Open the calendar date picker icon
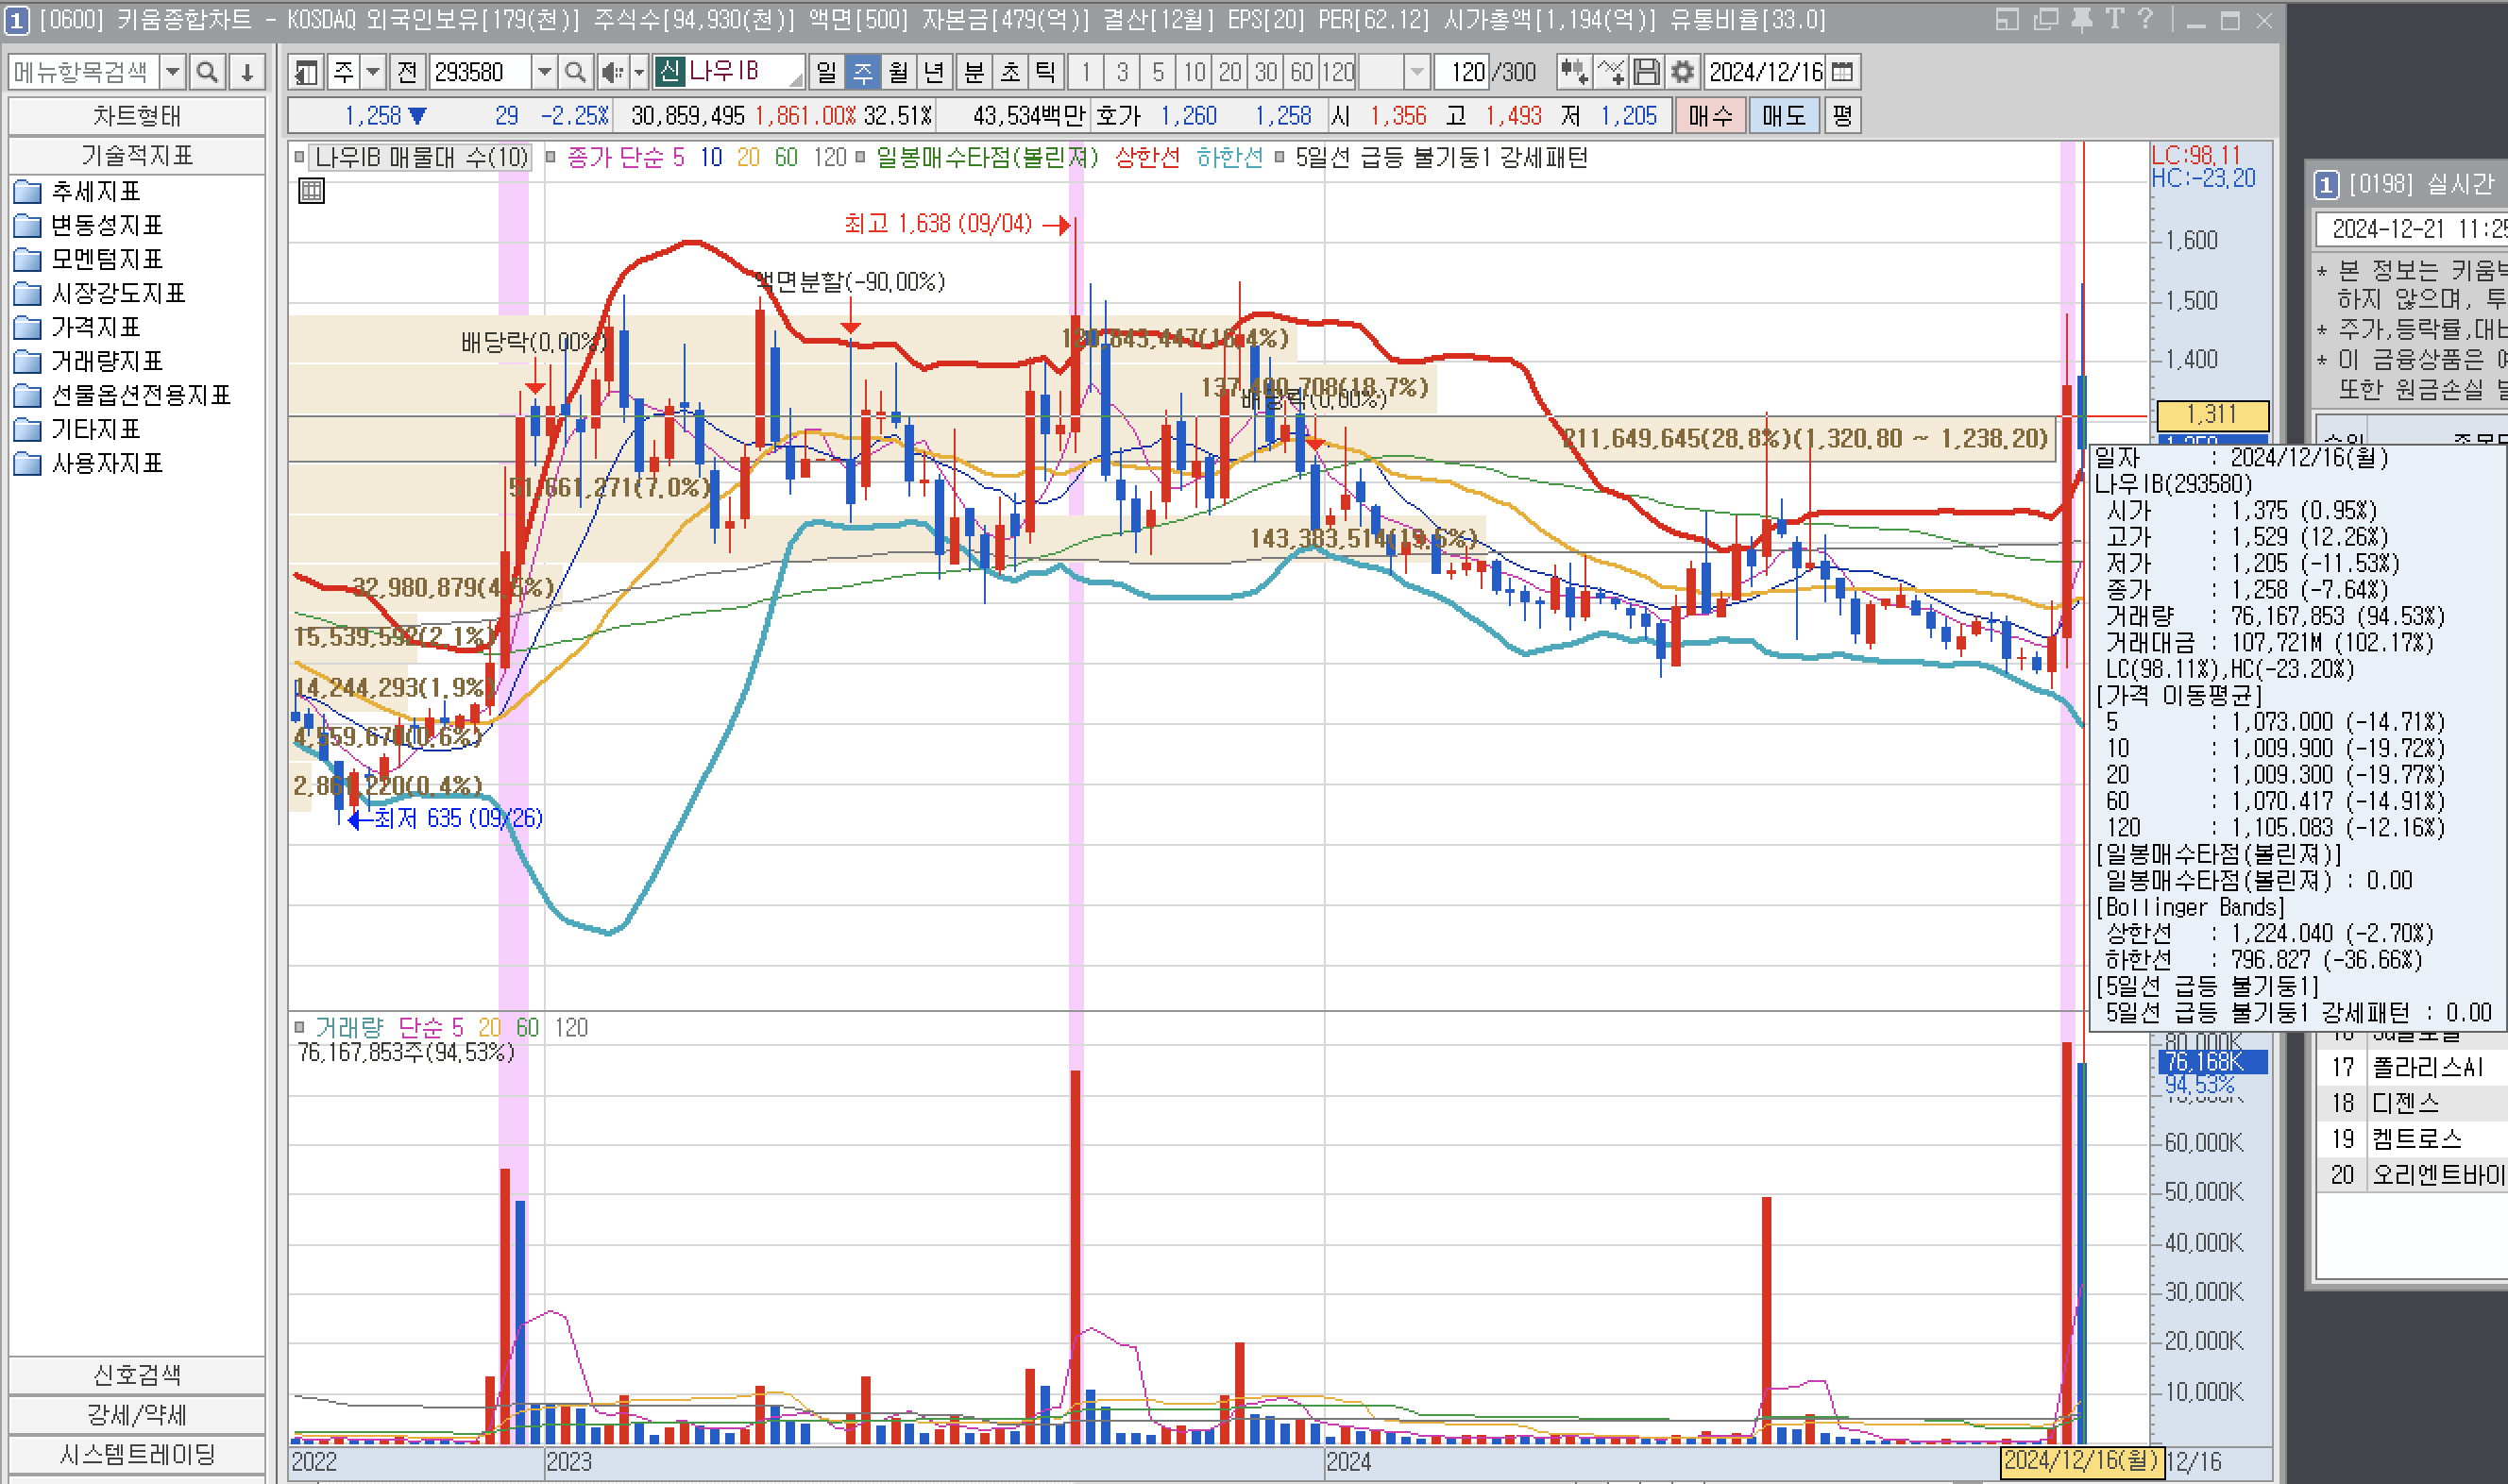Viewport: 2508px width, 1484px height. (x=1842, y=72)
